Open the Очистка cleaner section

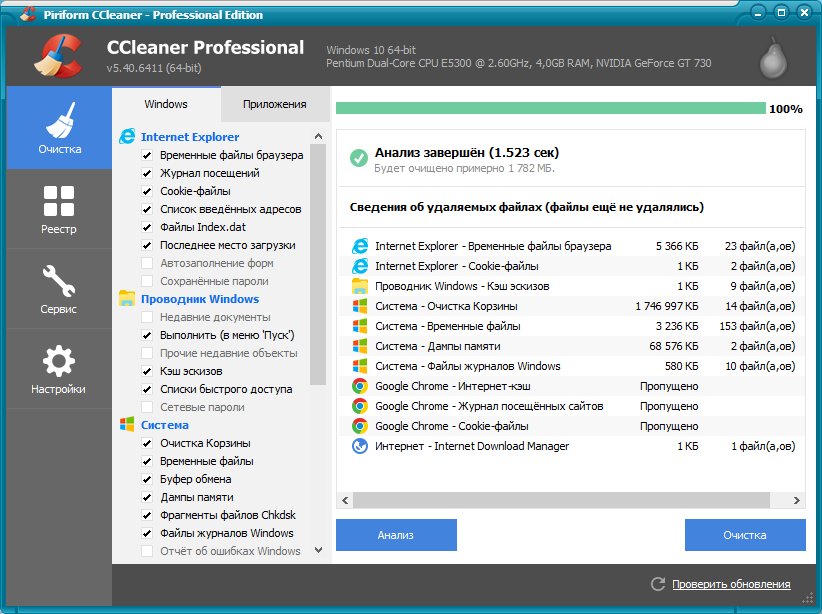[x=59, y=128]
